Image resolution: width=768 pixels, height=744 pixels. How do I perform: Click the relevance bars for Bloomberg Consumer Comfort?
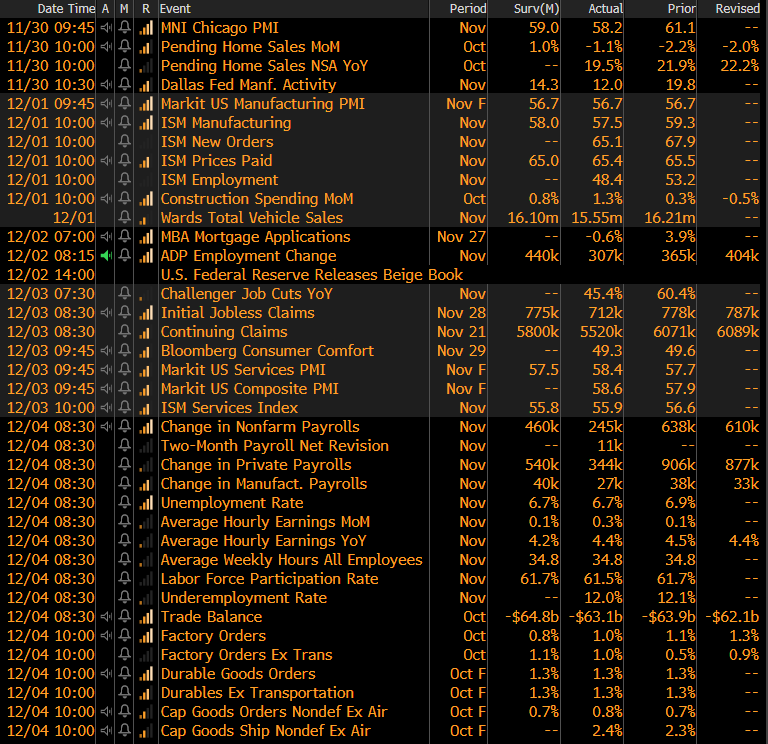click(x=145, y=351)
